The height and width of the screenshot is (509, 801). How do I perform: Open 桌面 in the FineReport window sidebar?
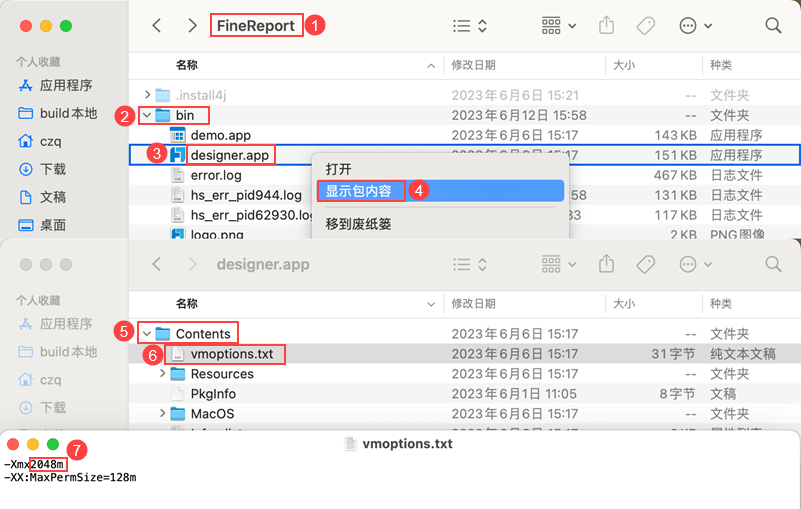point(42,225)
